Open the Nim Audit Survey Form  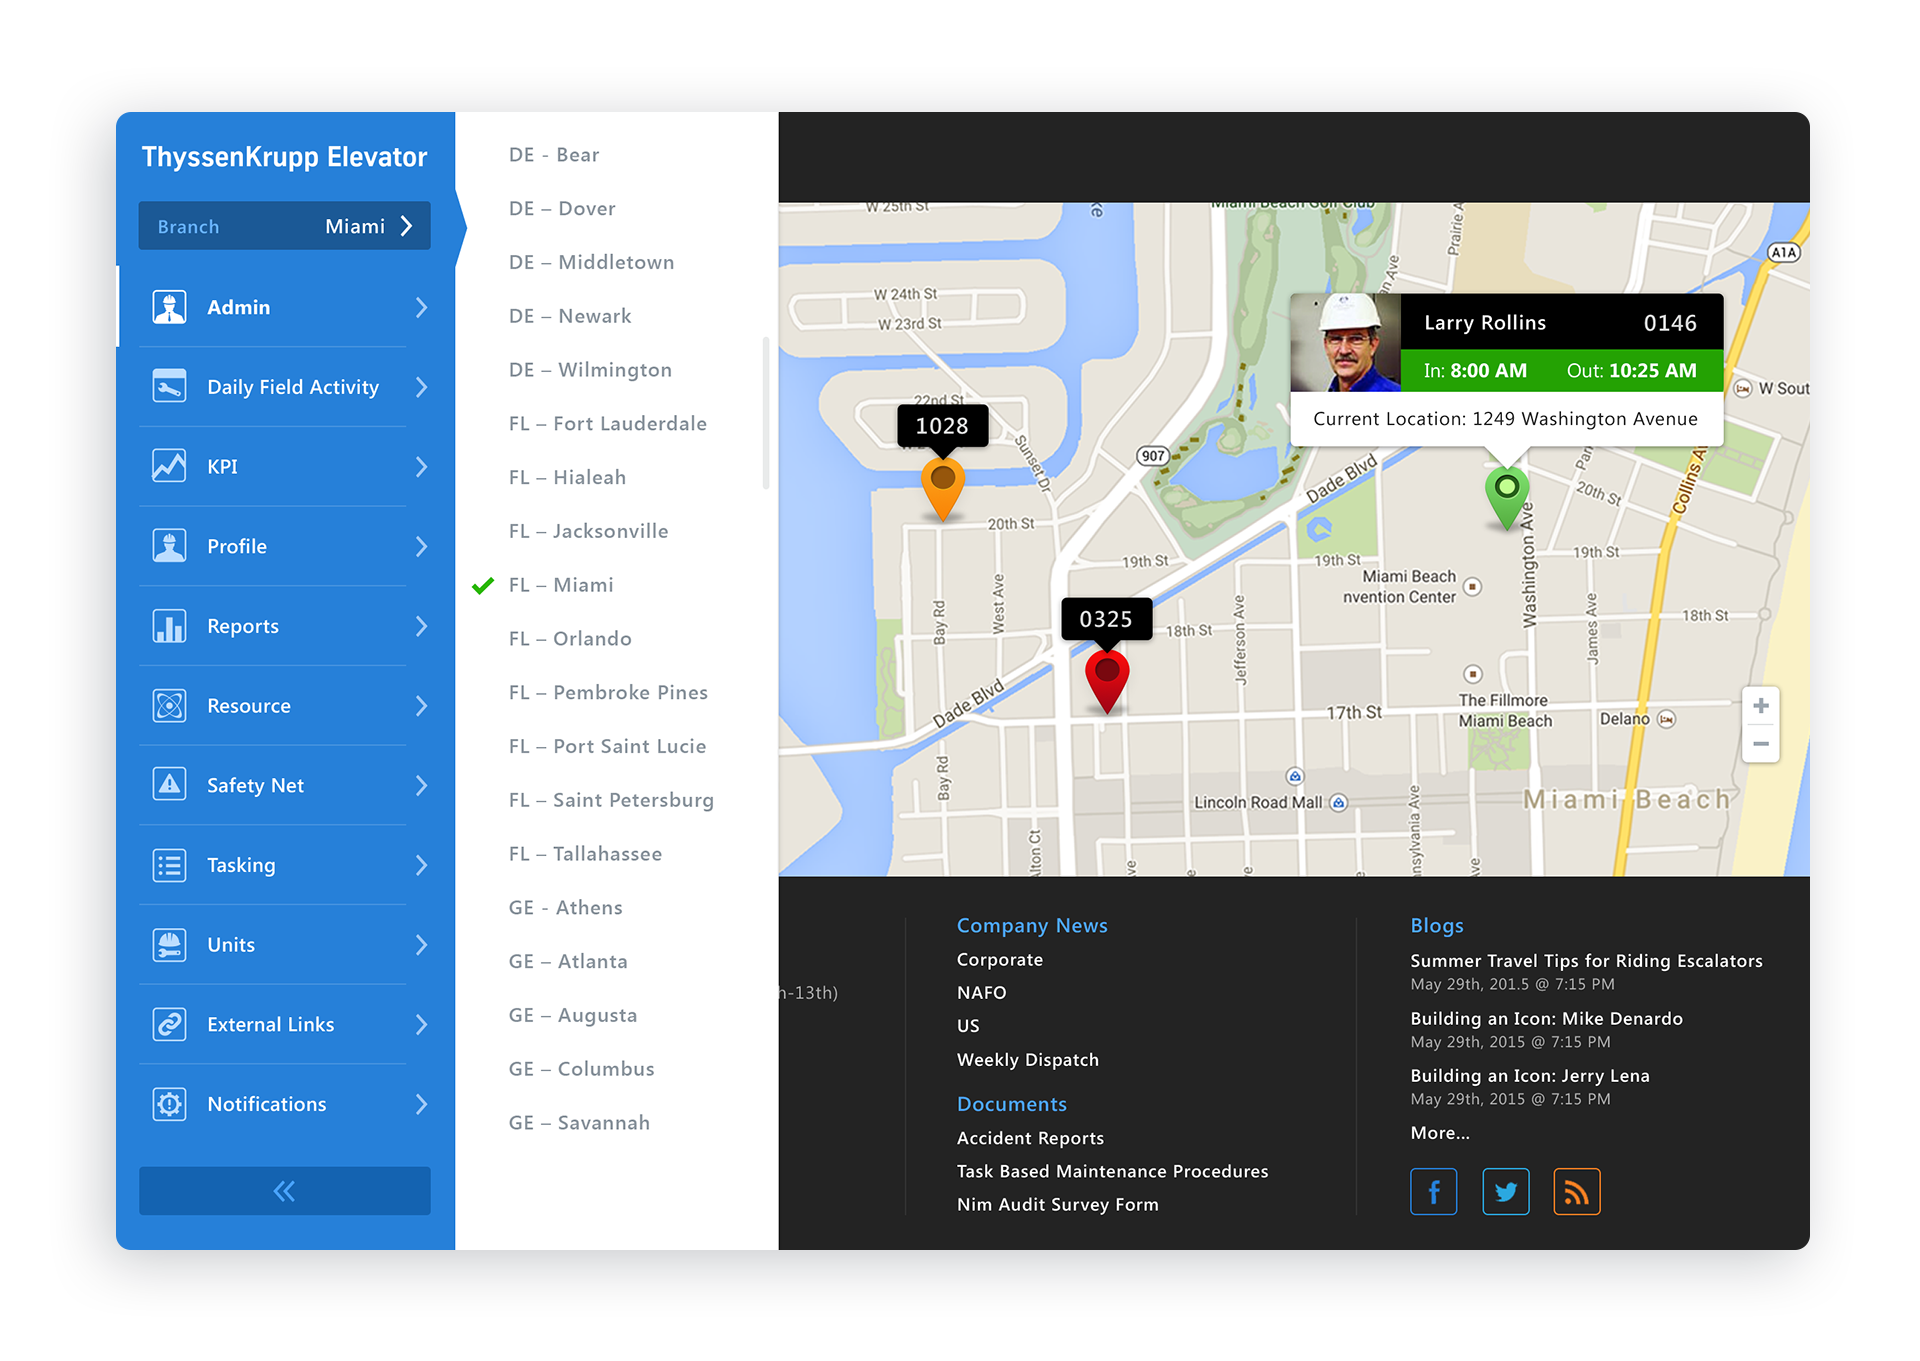(1058, 1205)
